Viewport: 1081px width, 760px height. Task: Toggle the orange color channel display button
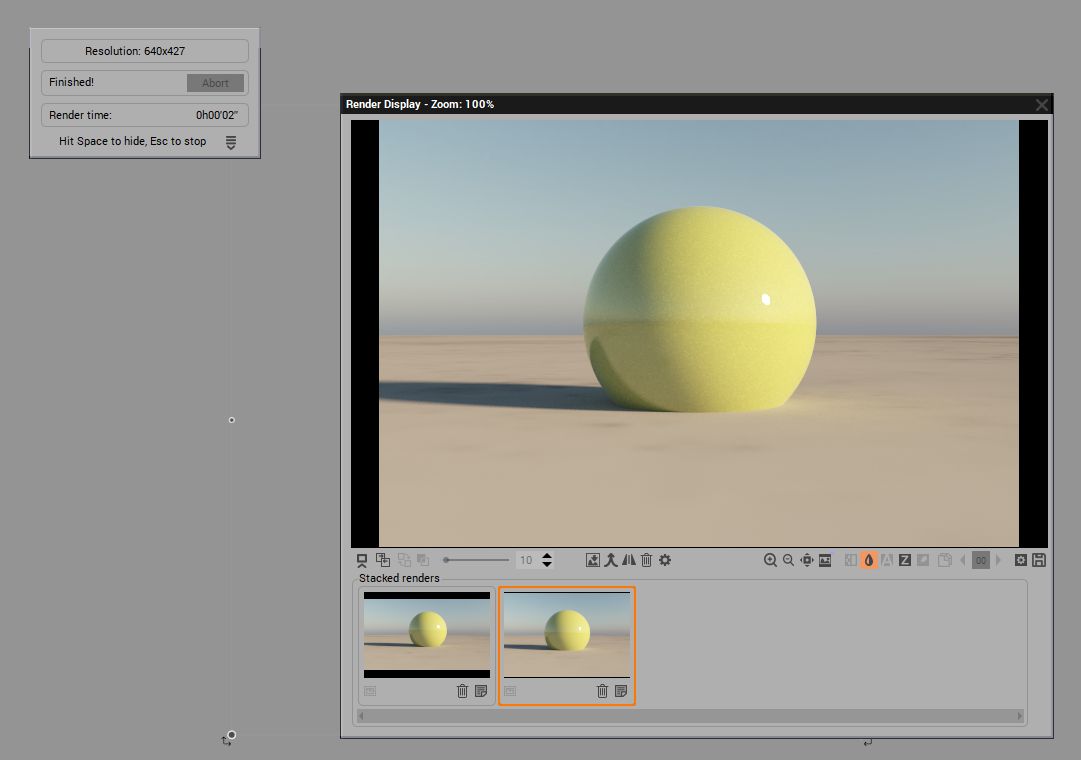868,560
